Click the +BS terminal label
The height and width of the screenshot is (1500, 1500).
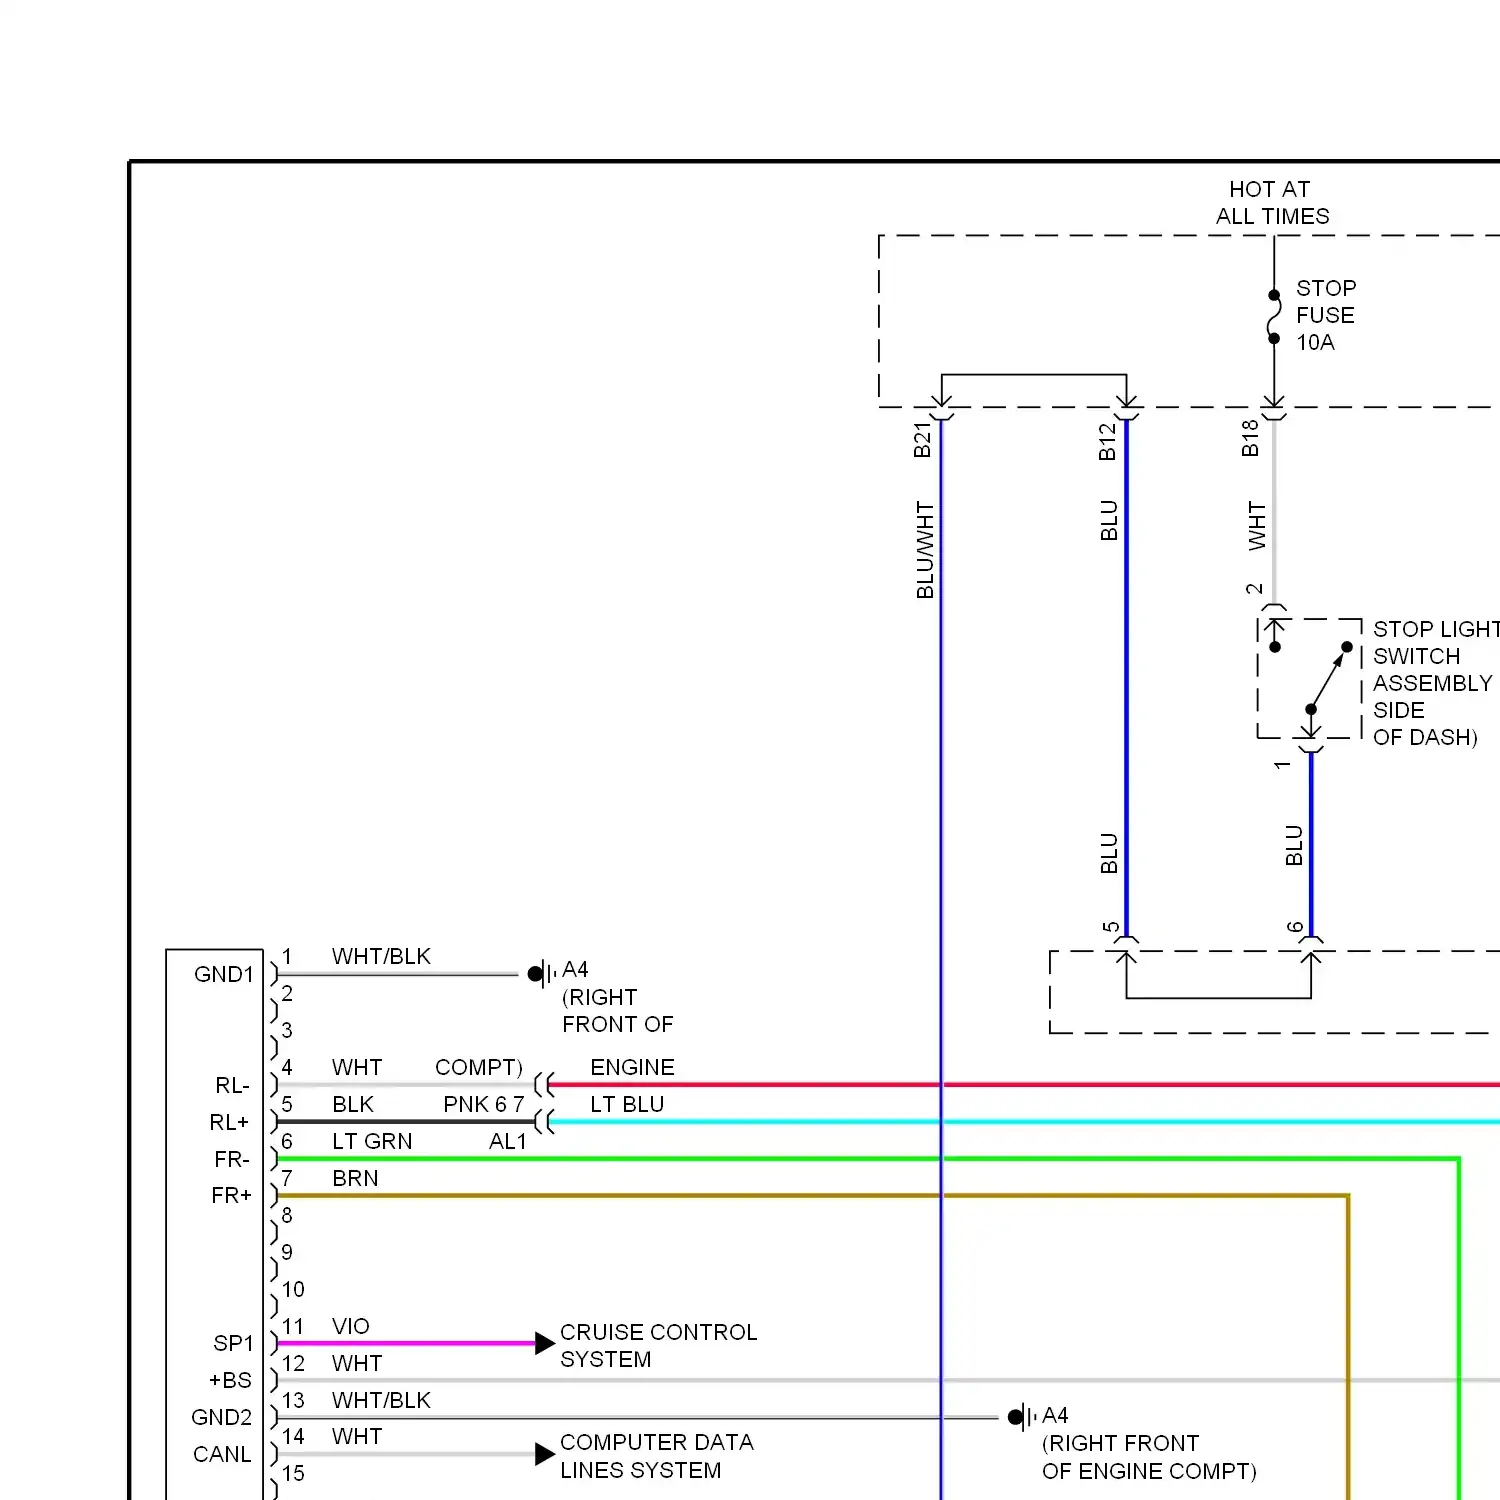point(230,1380)
